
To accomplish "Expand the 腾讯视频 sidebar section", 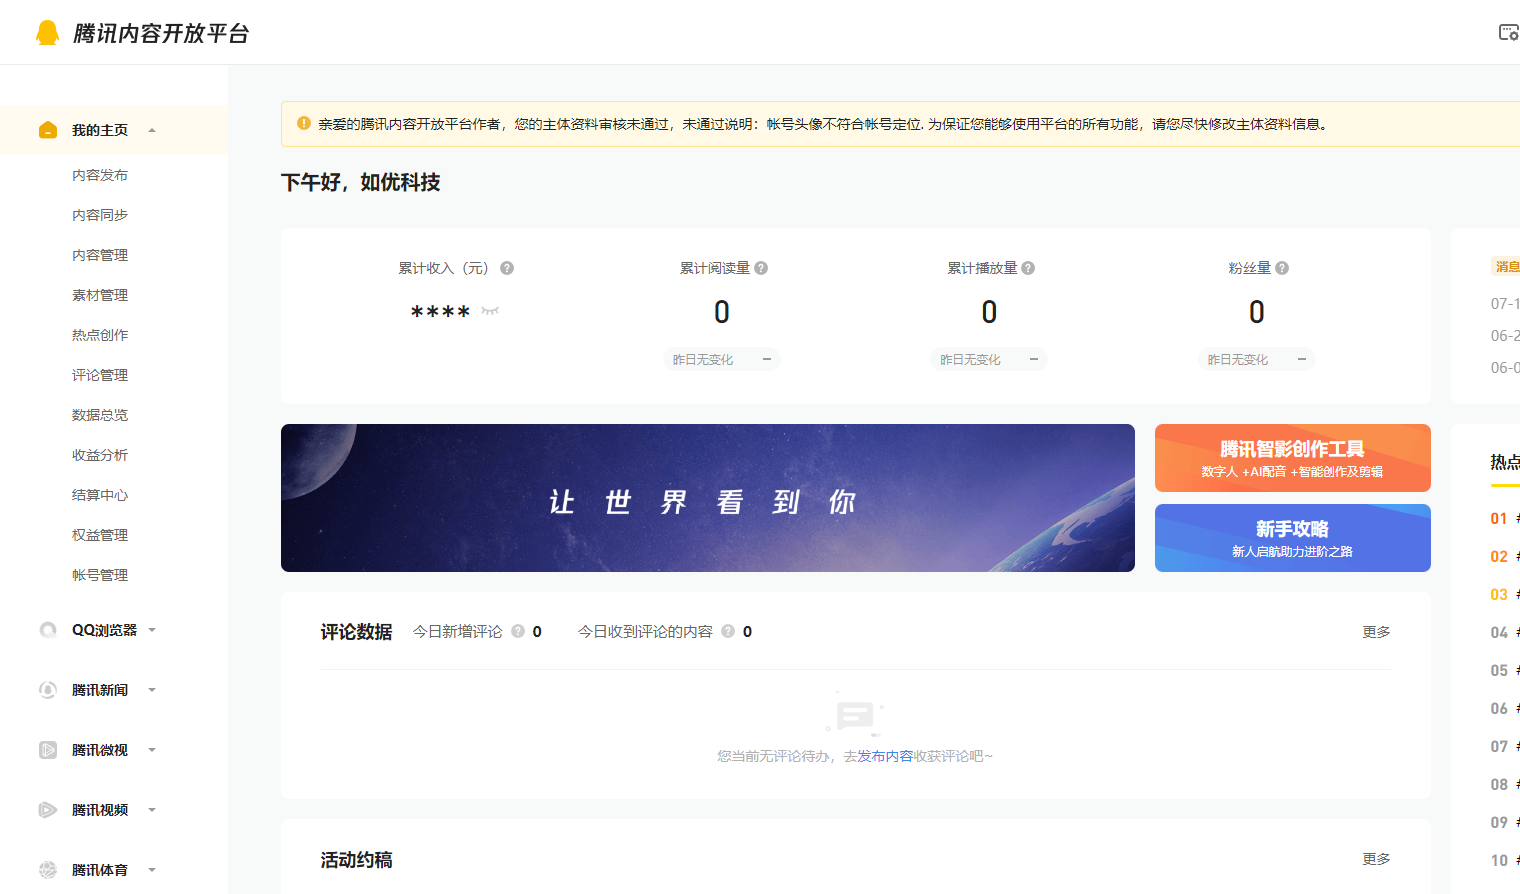I will click(x=152, y=810).
